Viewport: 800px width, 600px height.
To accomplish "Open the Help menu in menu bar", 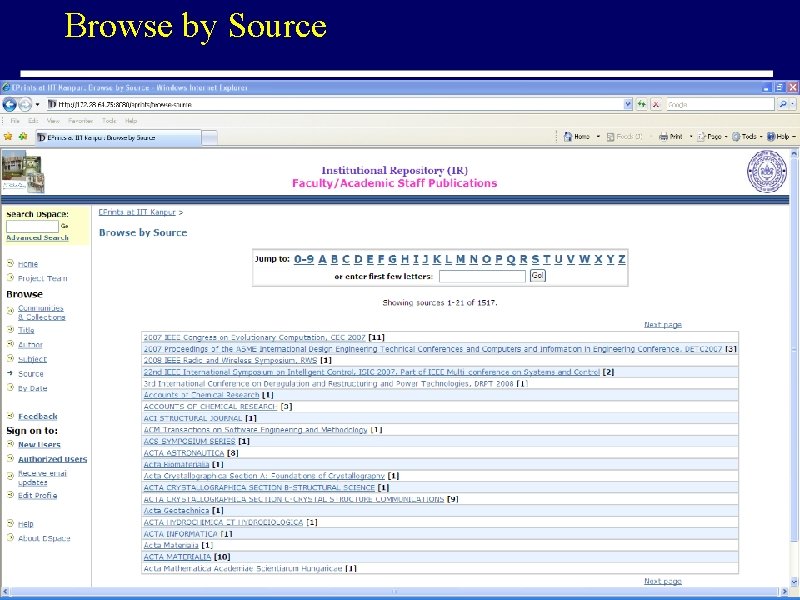I will tap(131, 121).
